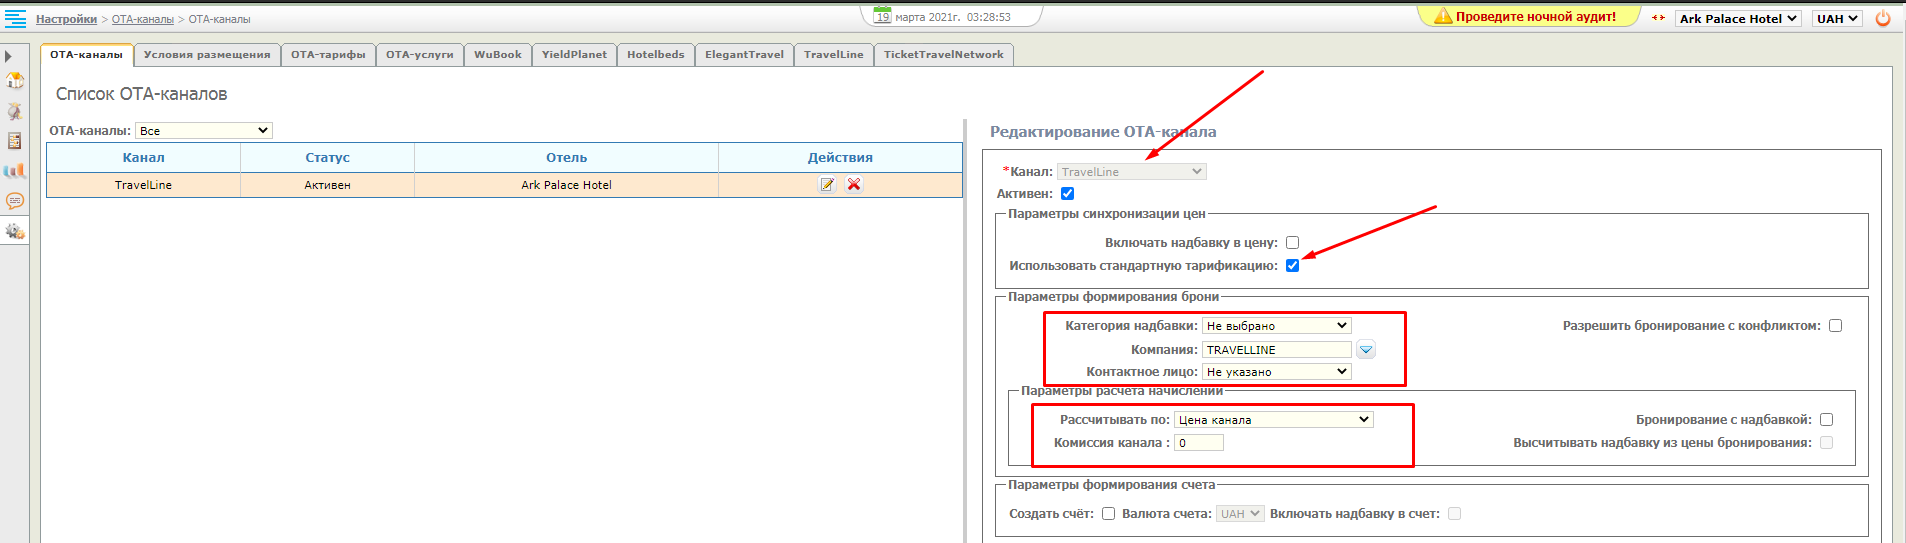The width and height of the screenshot is (1906, 543).
Task: Click the gears settings sidebar icon
Action: click(15, 231)
